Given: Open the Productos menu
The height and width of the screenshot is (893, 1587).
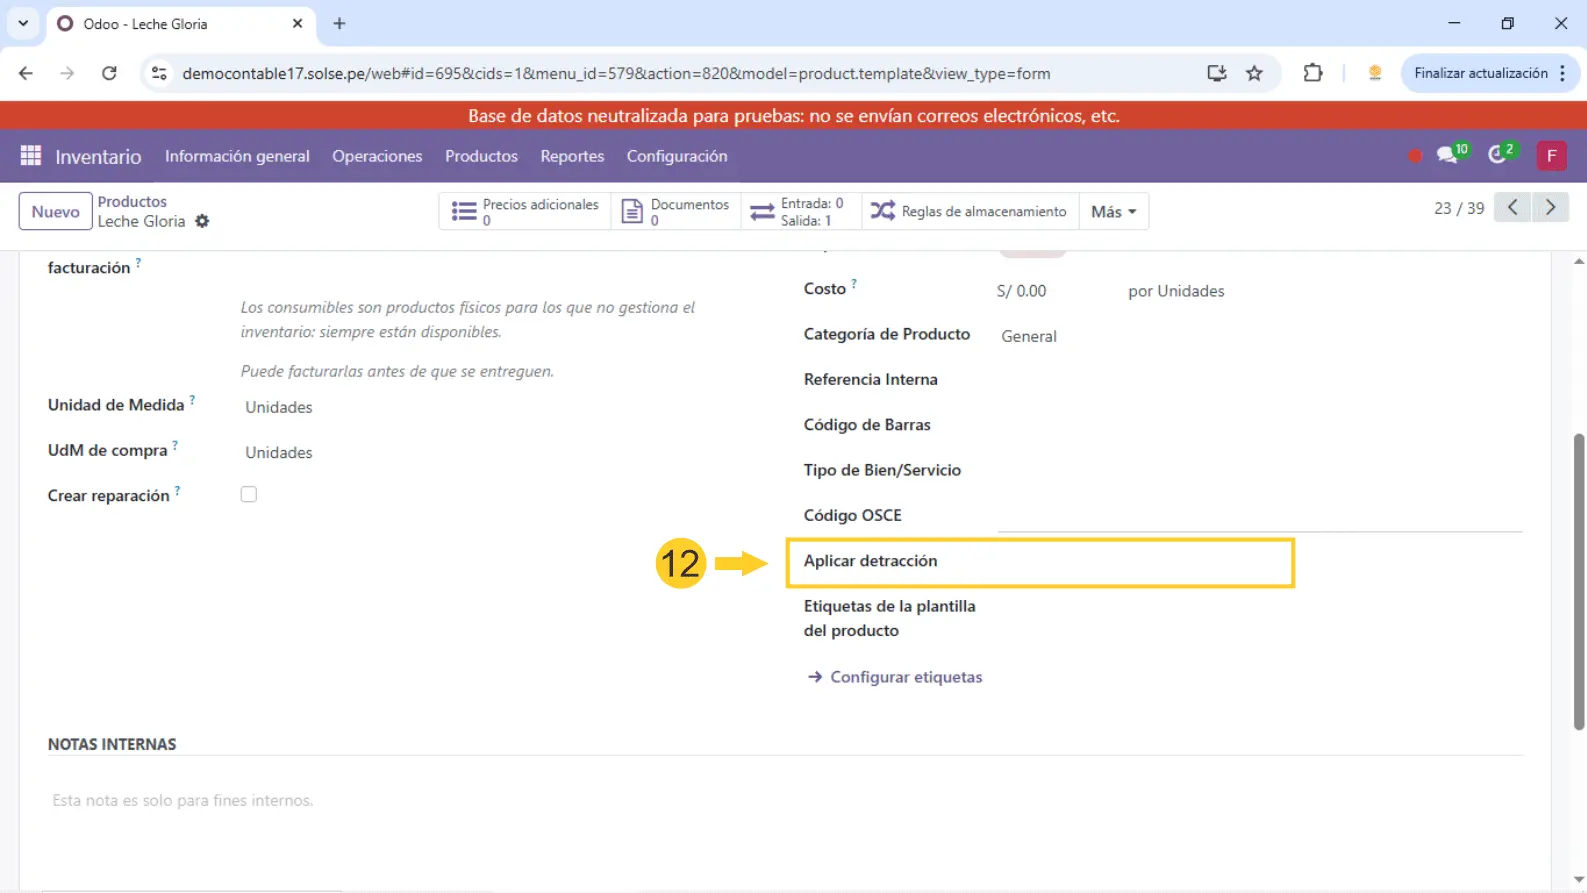Looking at the screenshot, I should point(481,156).
